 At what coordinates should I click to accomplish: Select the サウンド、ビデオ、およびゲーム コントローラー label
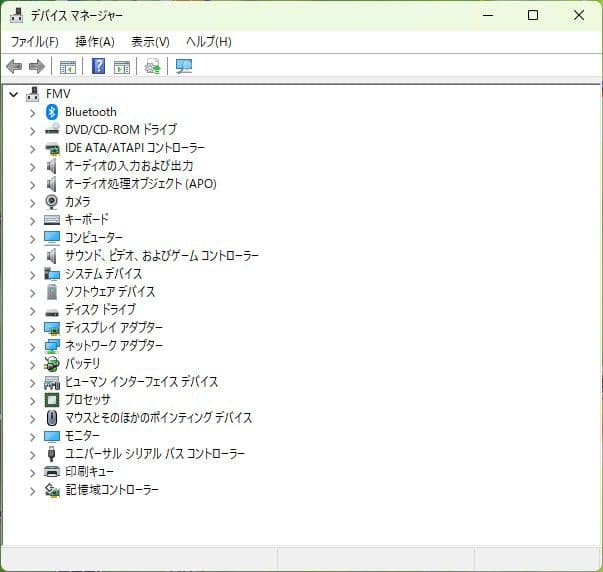click(162, 256)
